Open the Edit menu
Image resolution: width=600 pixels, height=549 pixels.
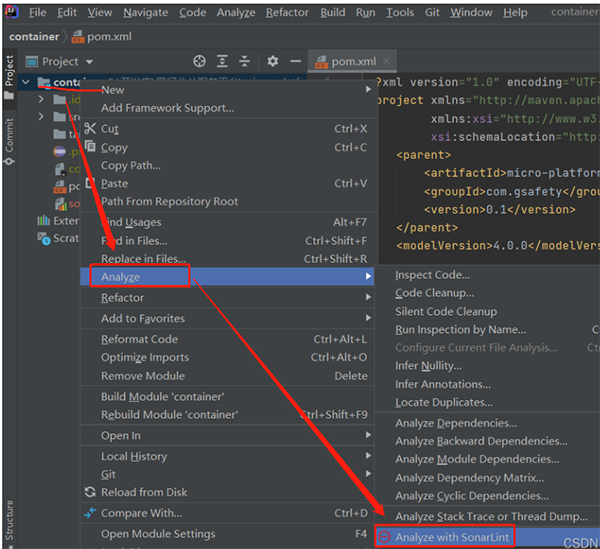coord(67,13)
